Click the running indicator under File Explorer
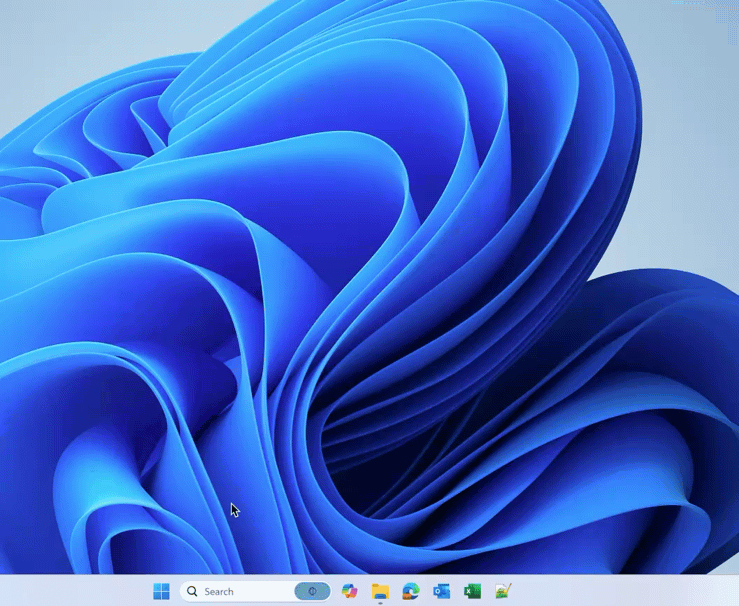 (x=380, y=603)
